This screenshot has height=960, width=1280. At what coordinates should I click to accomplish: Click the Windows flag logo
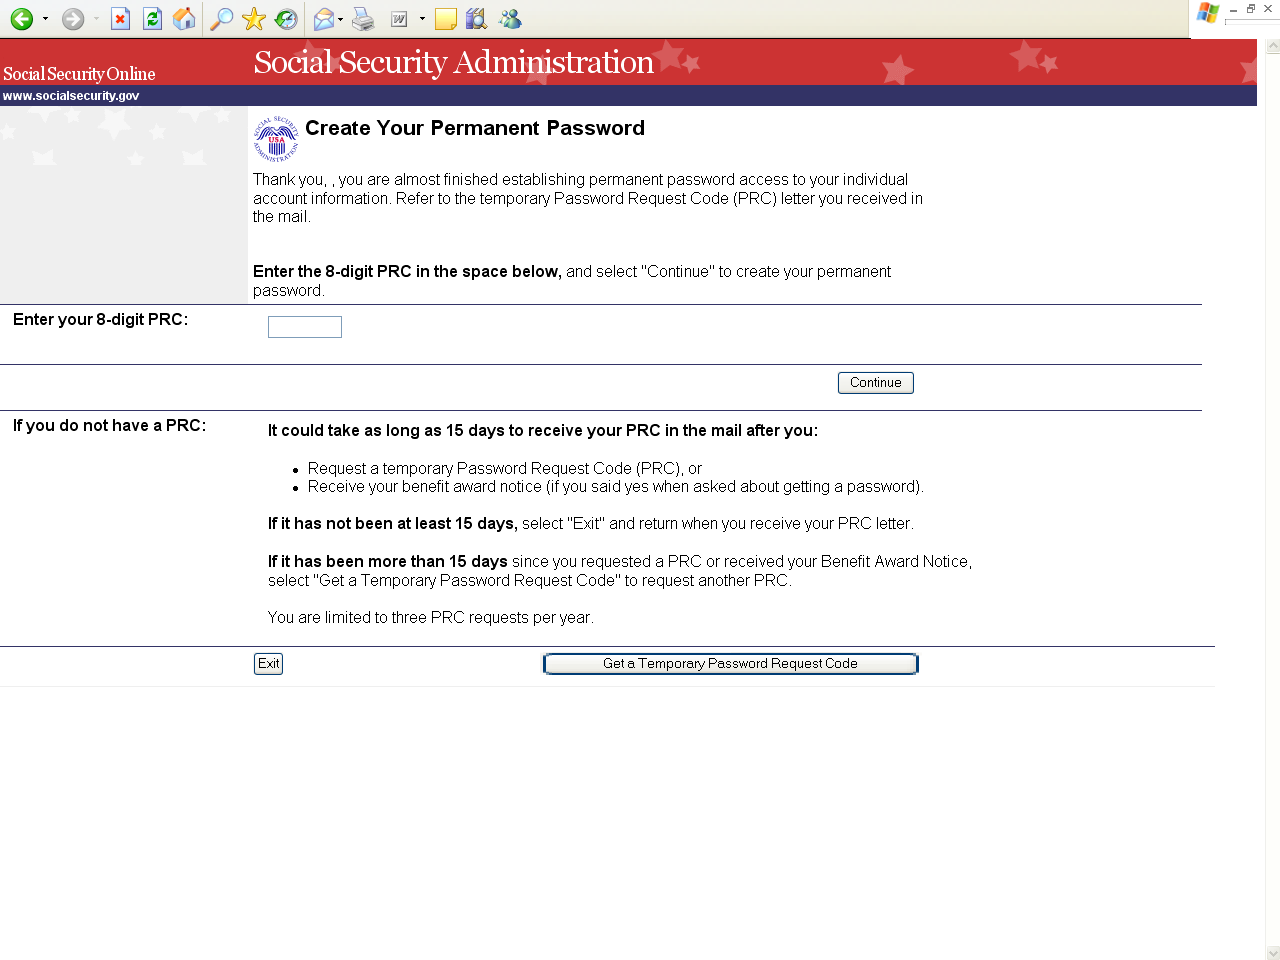1208,13
